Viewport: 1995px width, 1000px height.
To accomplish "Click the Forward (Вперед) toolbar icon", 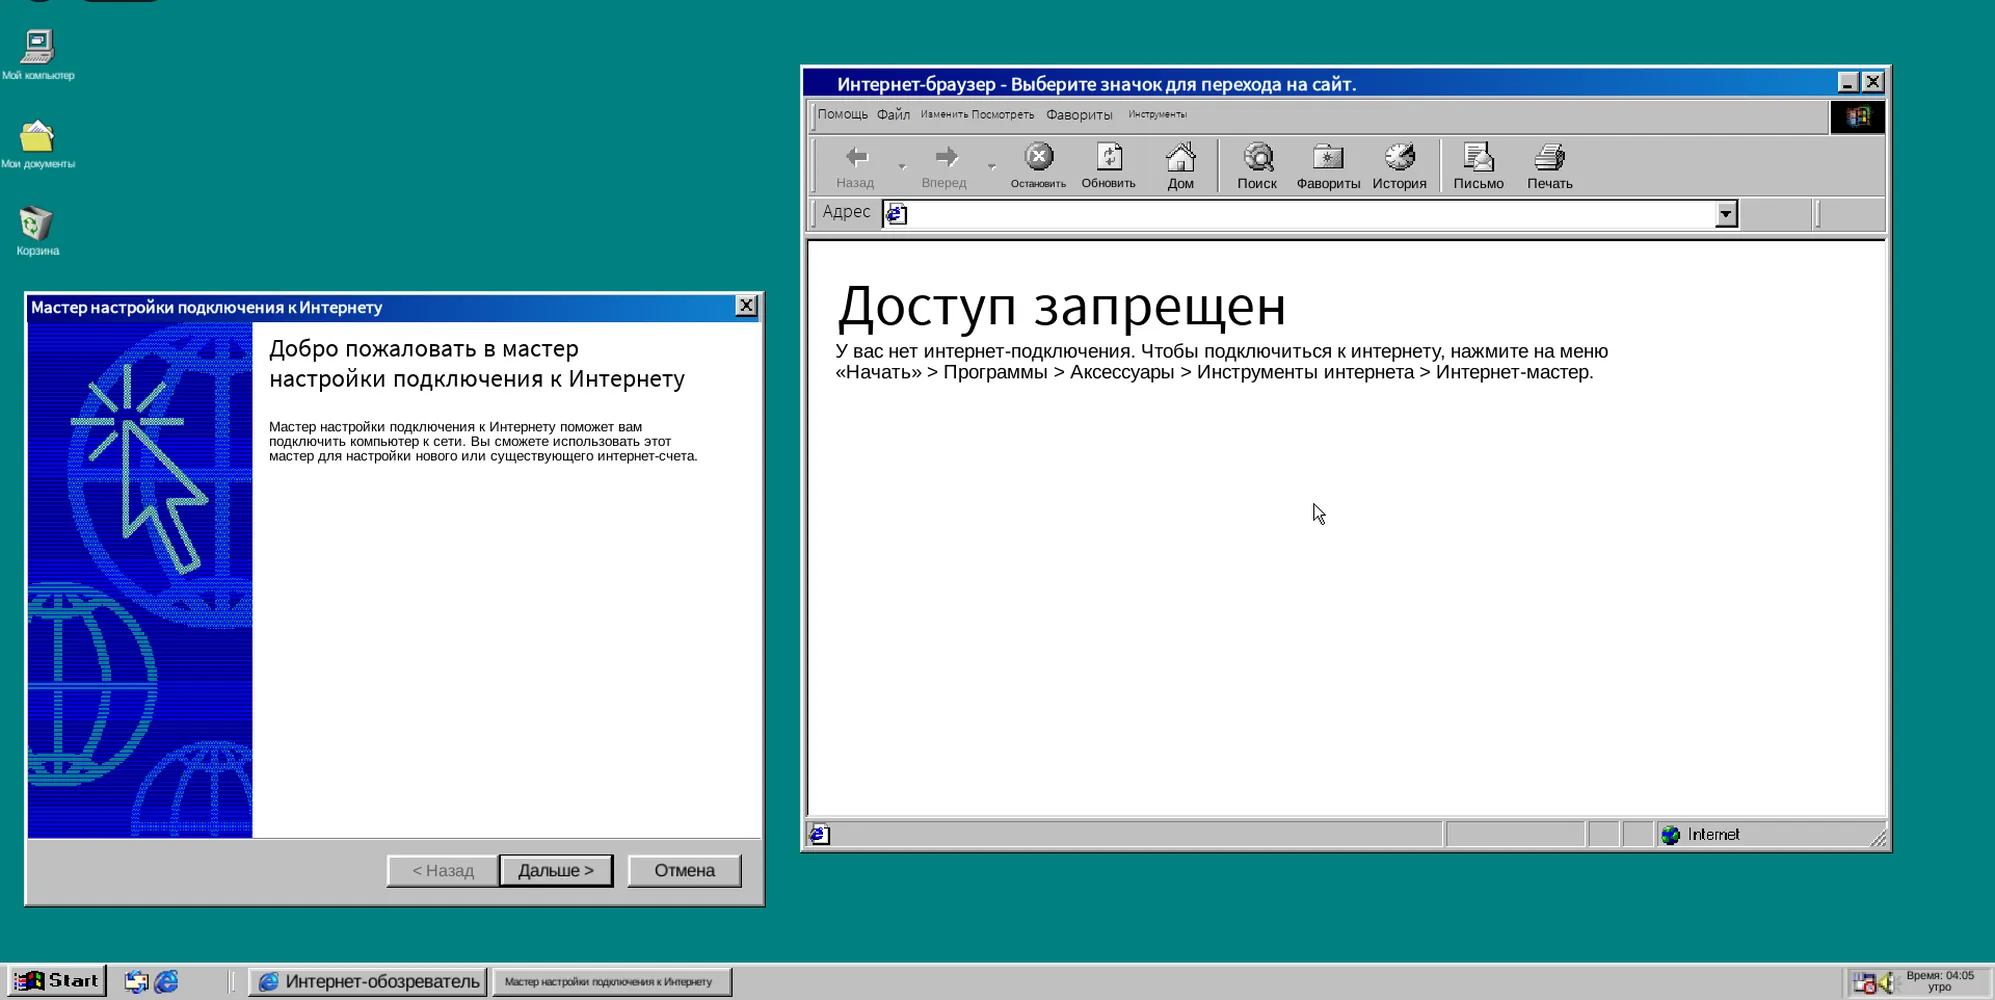I will [x=945, y=166].
